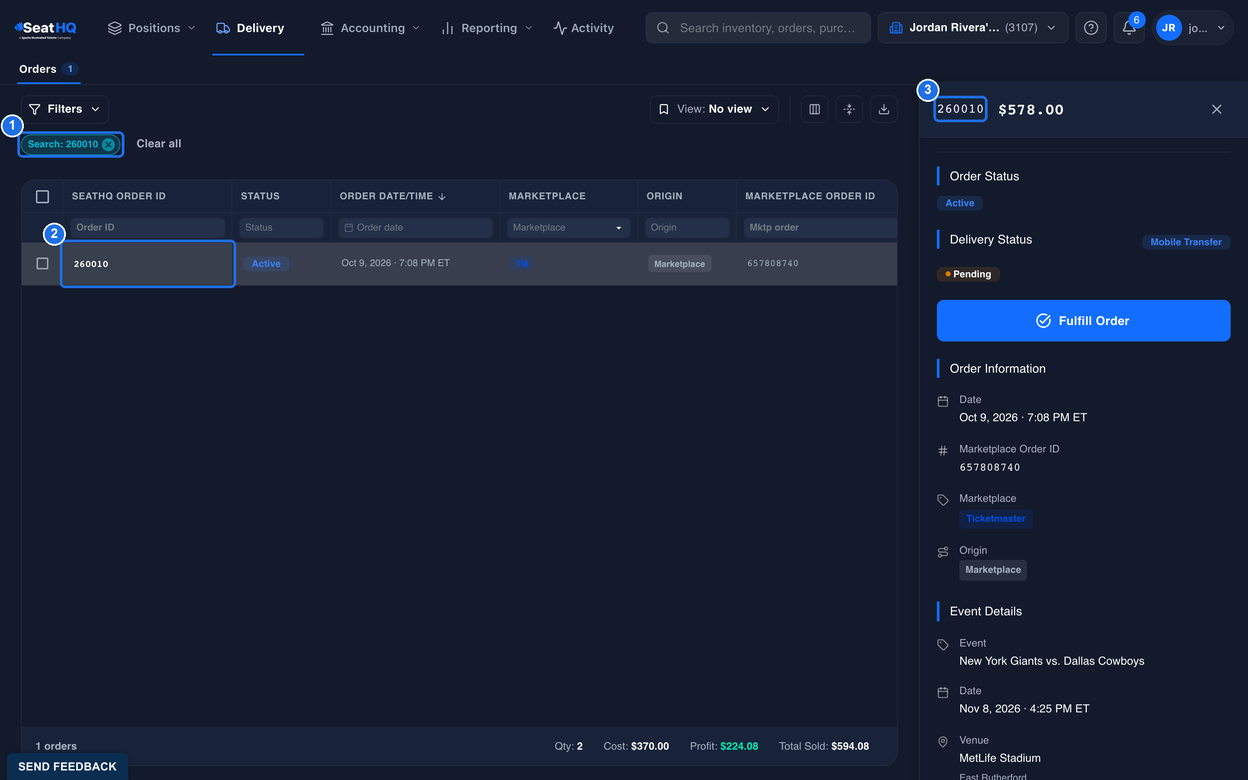The height and width of the screenshot is (780, 1248).
Task: Click the Marketplace Order ID column header
Action: point(810,196)
